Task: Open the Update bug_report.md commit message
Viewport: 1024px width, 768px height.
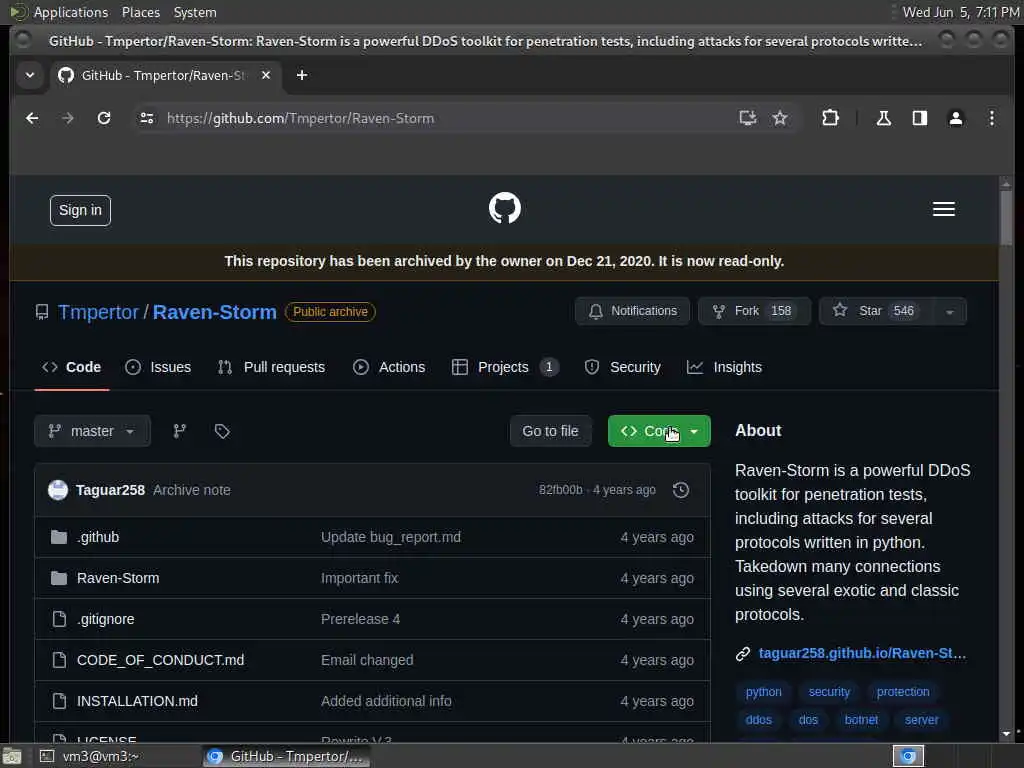Action: pyautogui.click(x=391, y=537)
